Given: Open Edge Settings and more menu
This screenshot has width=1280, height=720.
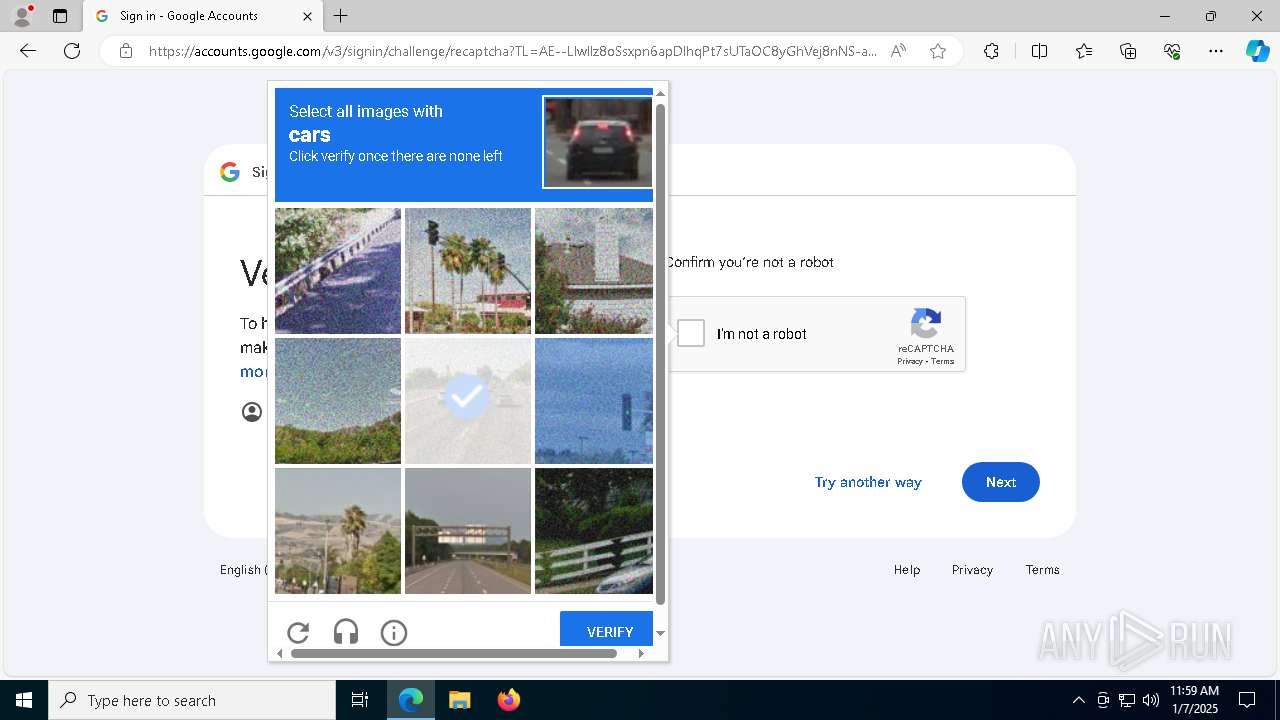Looking at the screenshot, I should coord(1216,51).
